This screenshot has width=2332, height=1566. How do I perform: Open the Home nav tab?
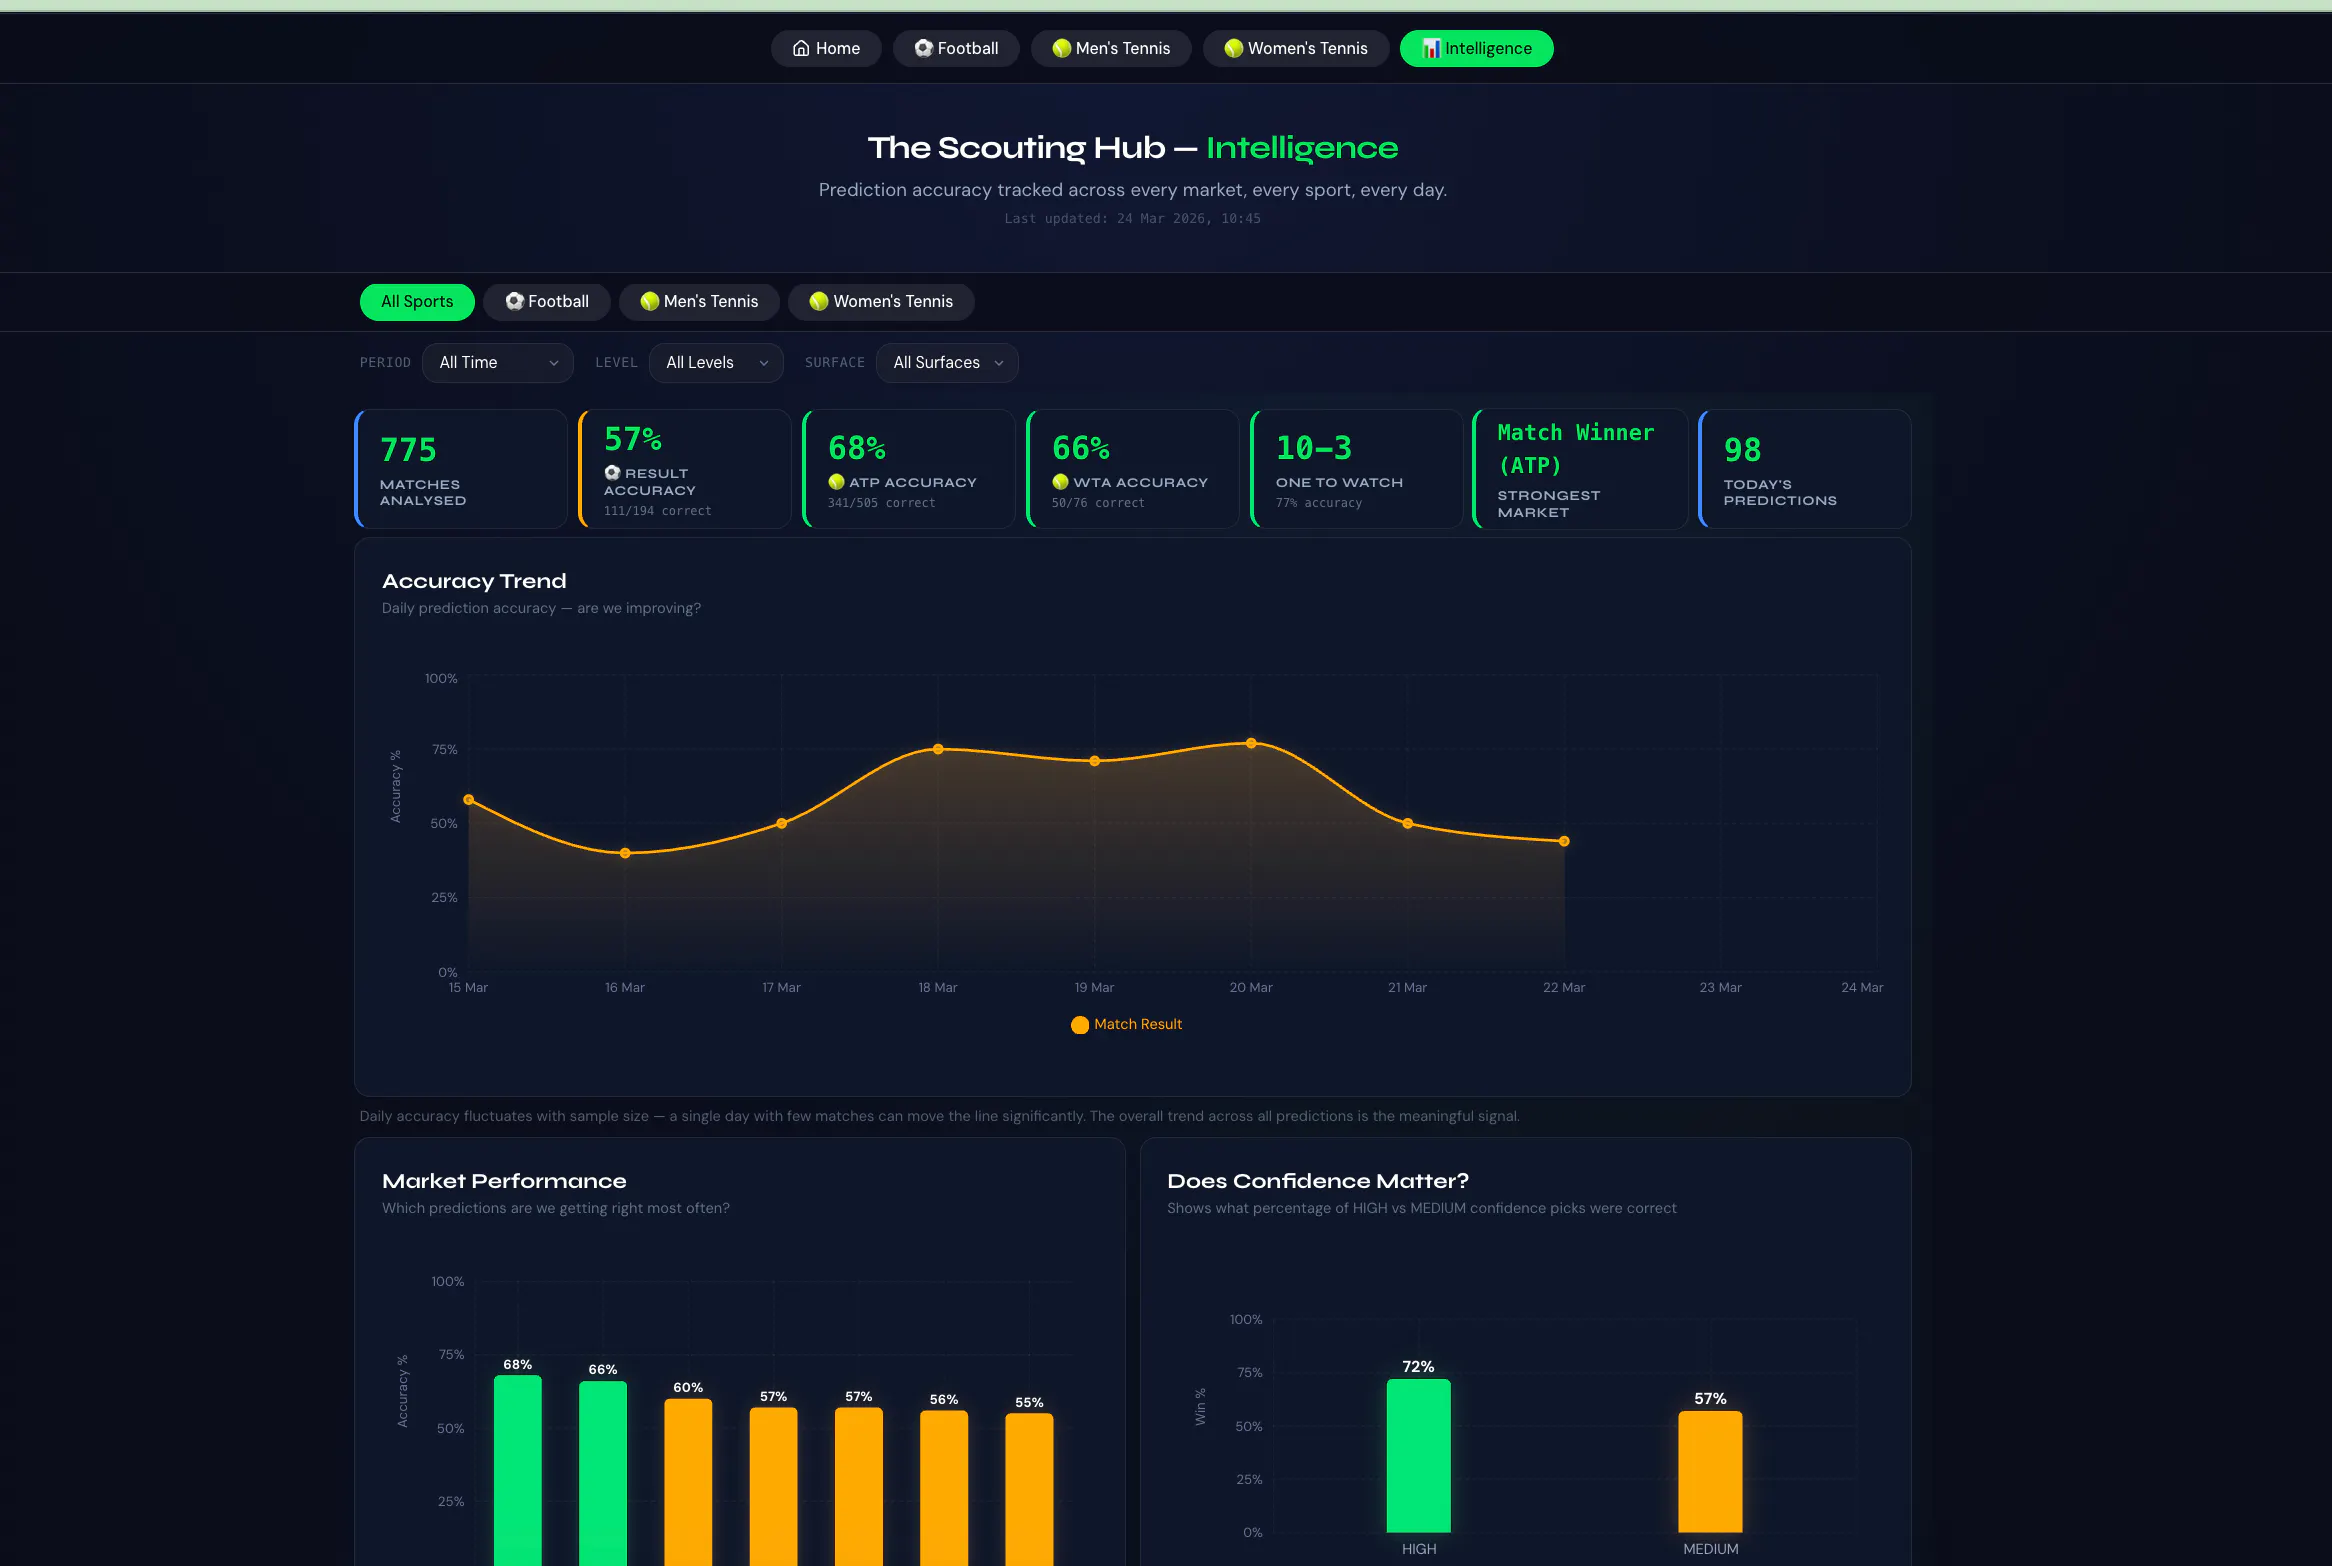coord(826,48)
